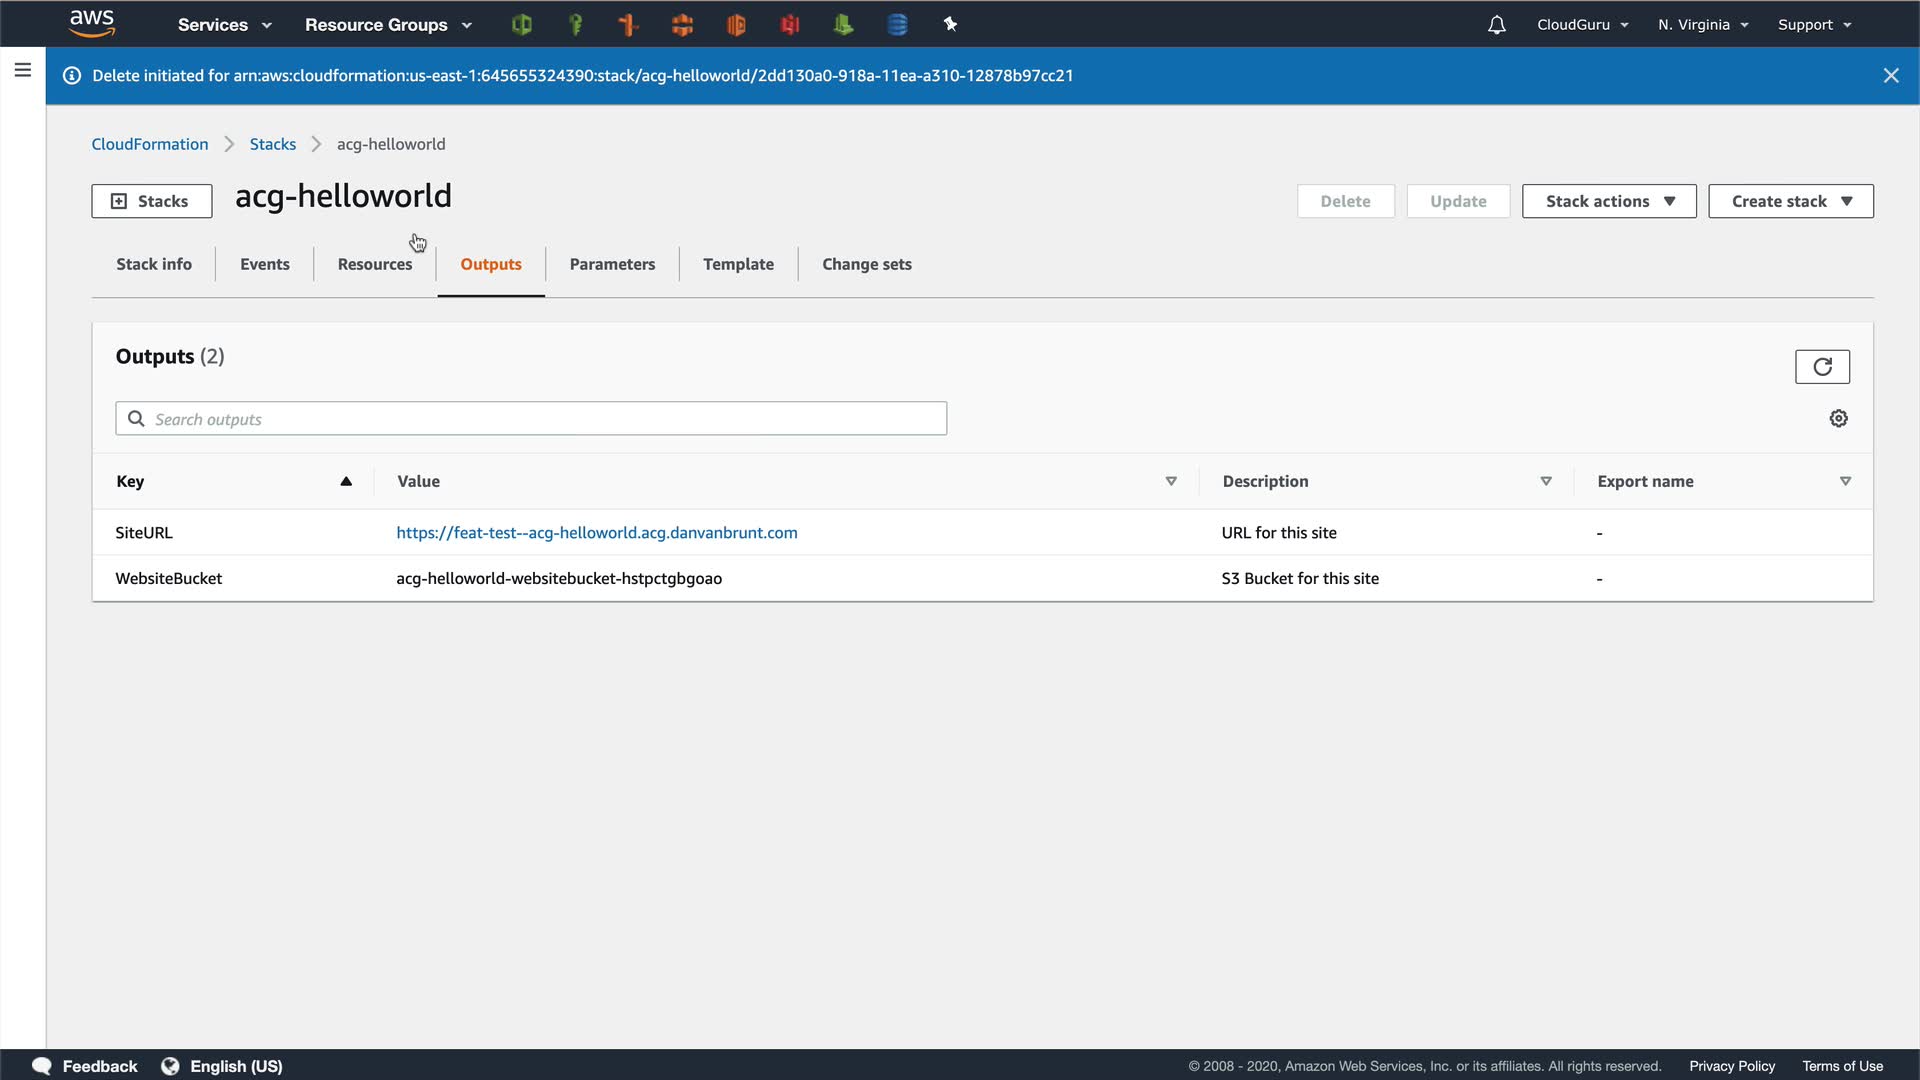Open outputs table preferences gear
Screen dimensions: 1920x1080
[1838, 419]
